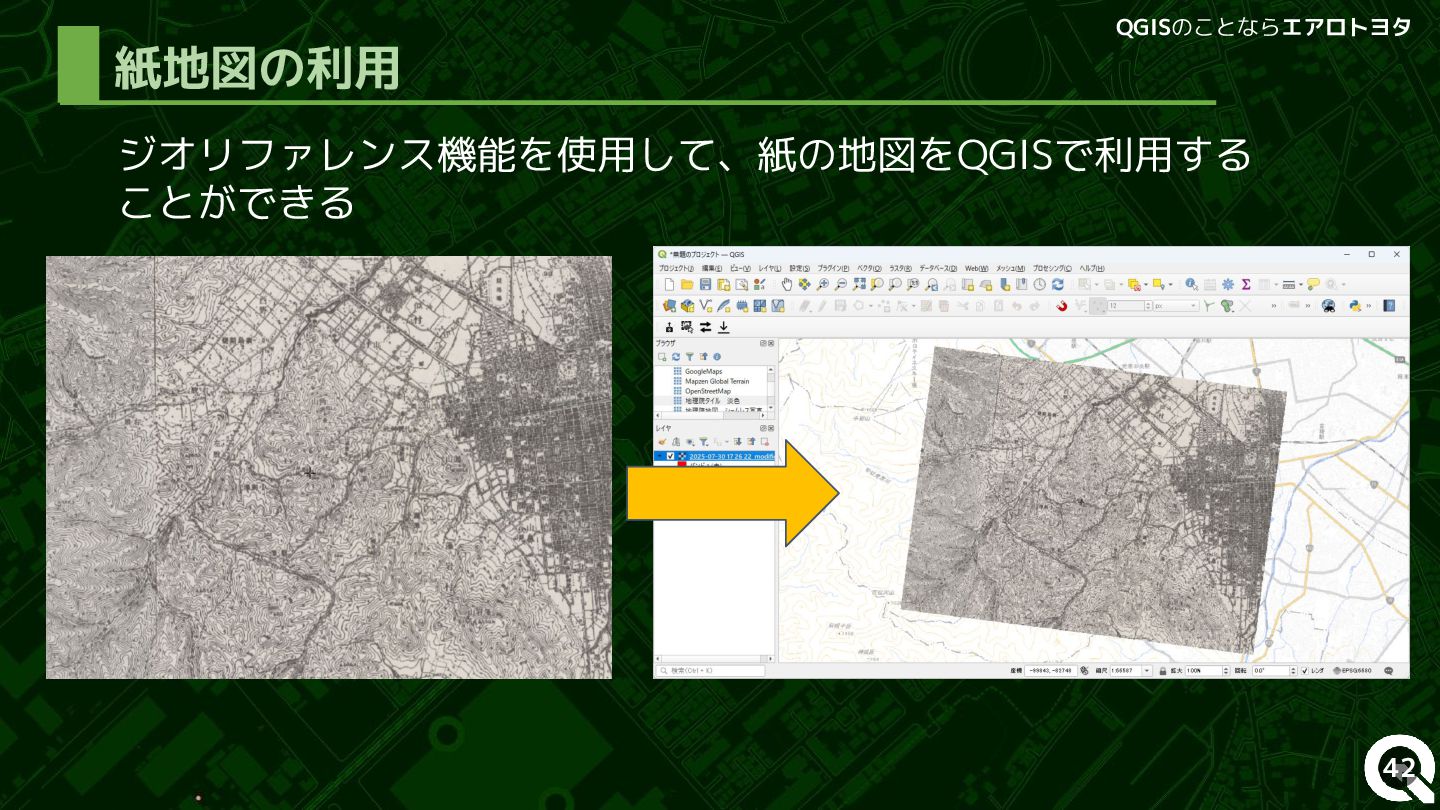1440x810 pixels.
Task: Click the Browser panel vertical scrollbar
Action: [x=771, y=389]
